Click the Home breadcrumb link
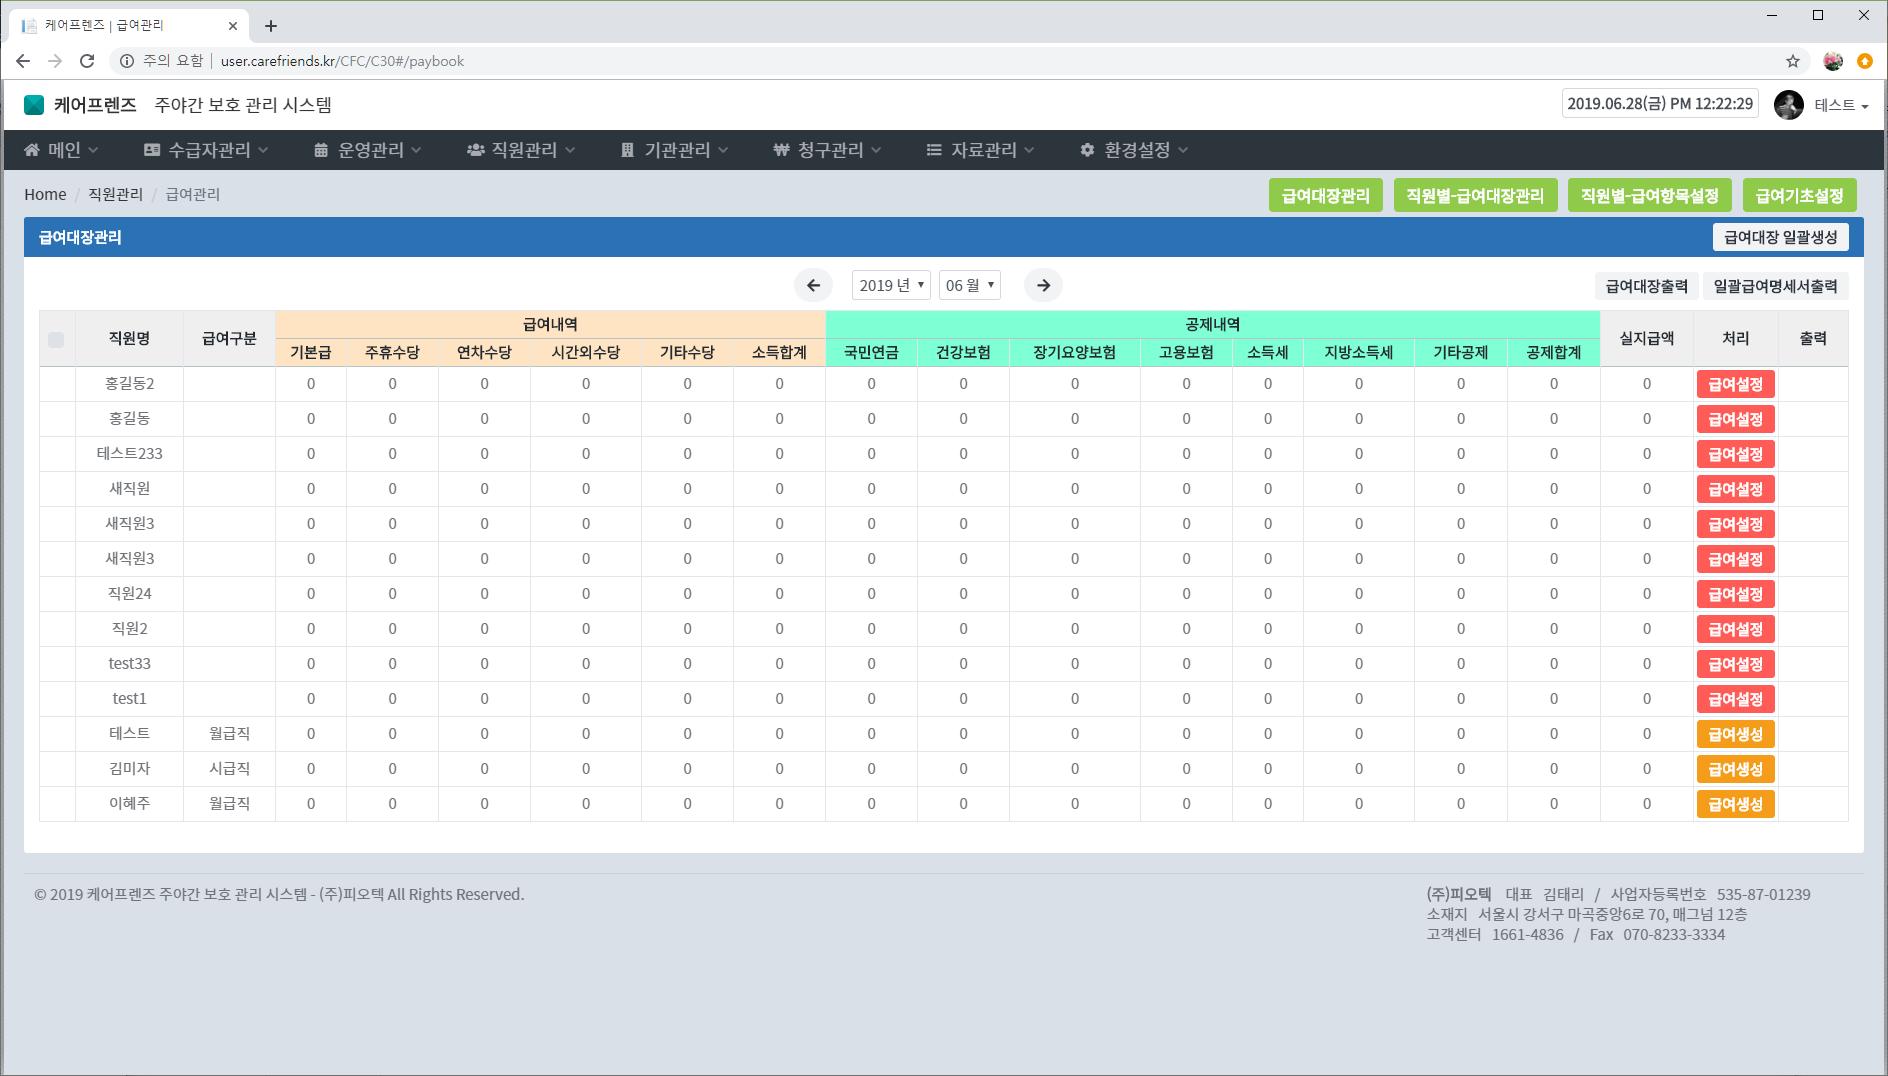 coord(45,194)
